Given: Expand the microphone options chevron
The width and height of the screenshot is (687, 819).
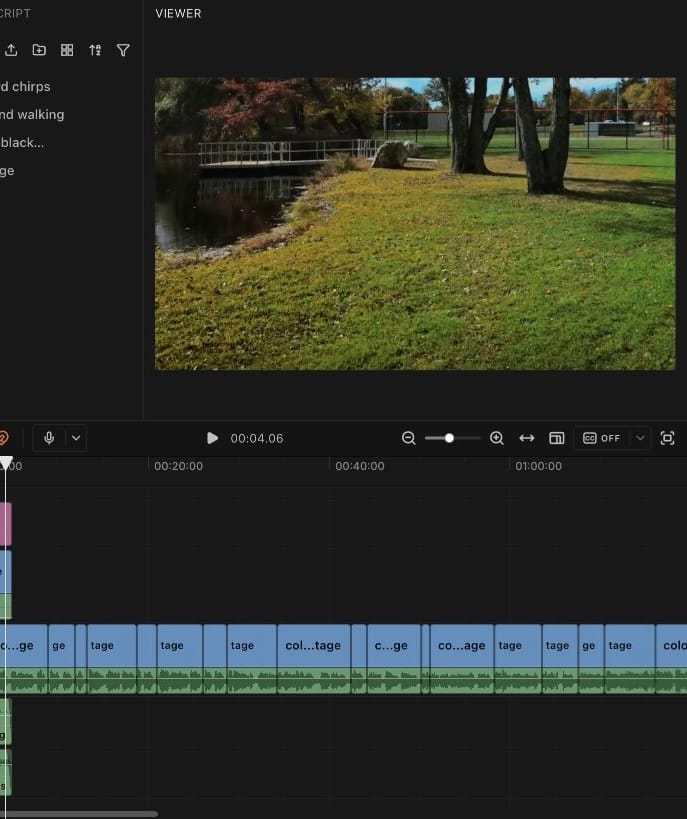Looking at the screenshot, I should tap(76, 438).
